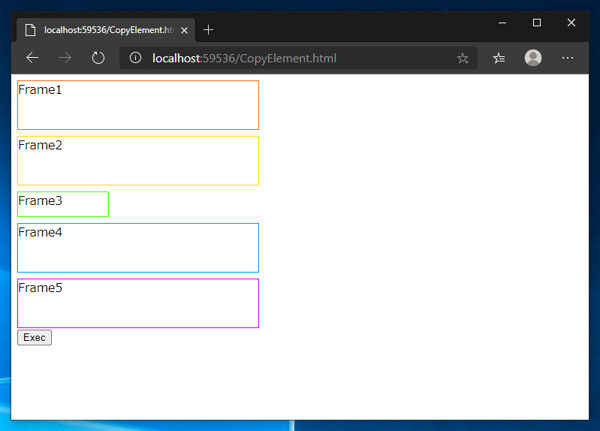This screenshot has height=431, width=600.
Task: Click the address bar URL
Action: (245, 58)
